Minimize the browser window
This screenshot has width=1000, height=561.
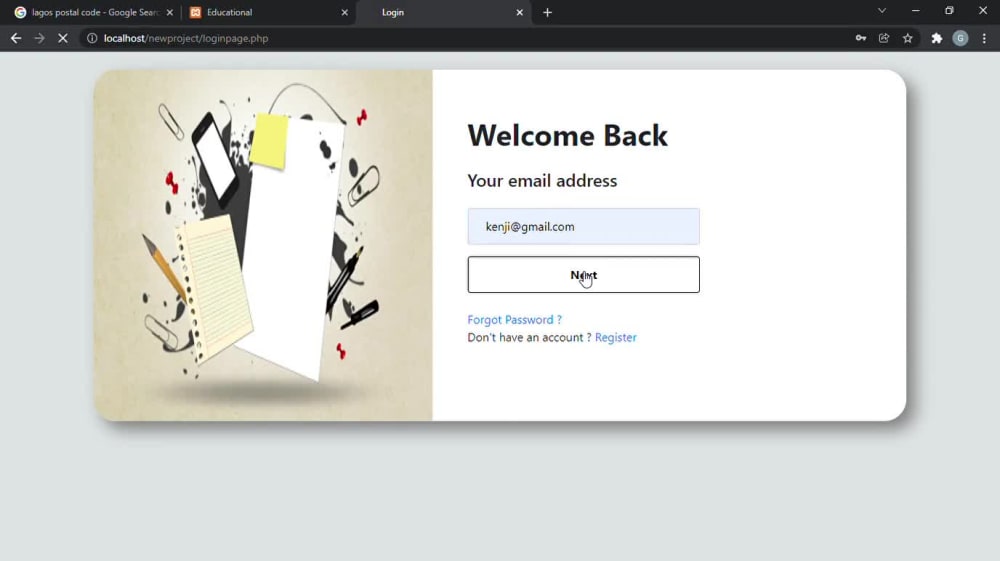[915, 11]
